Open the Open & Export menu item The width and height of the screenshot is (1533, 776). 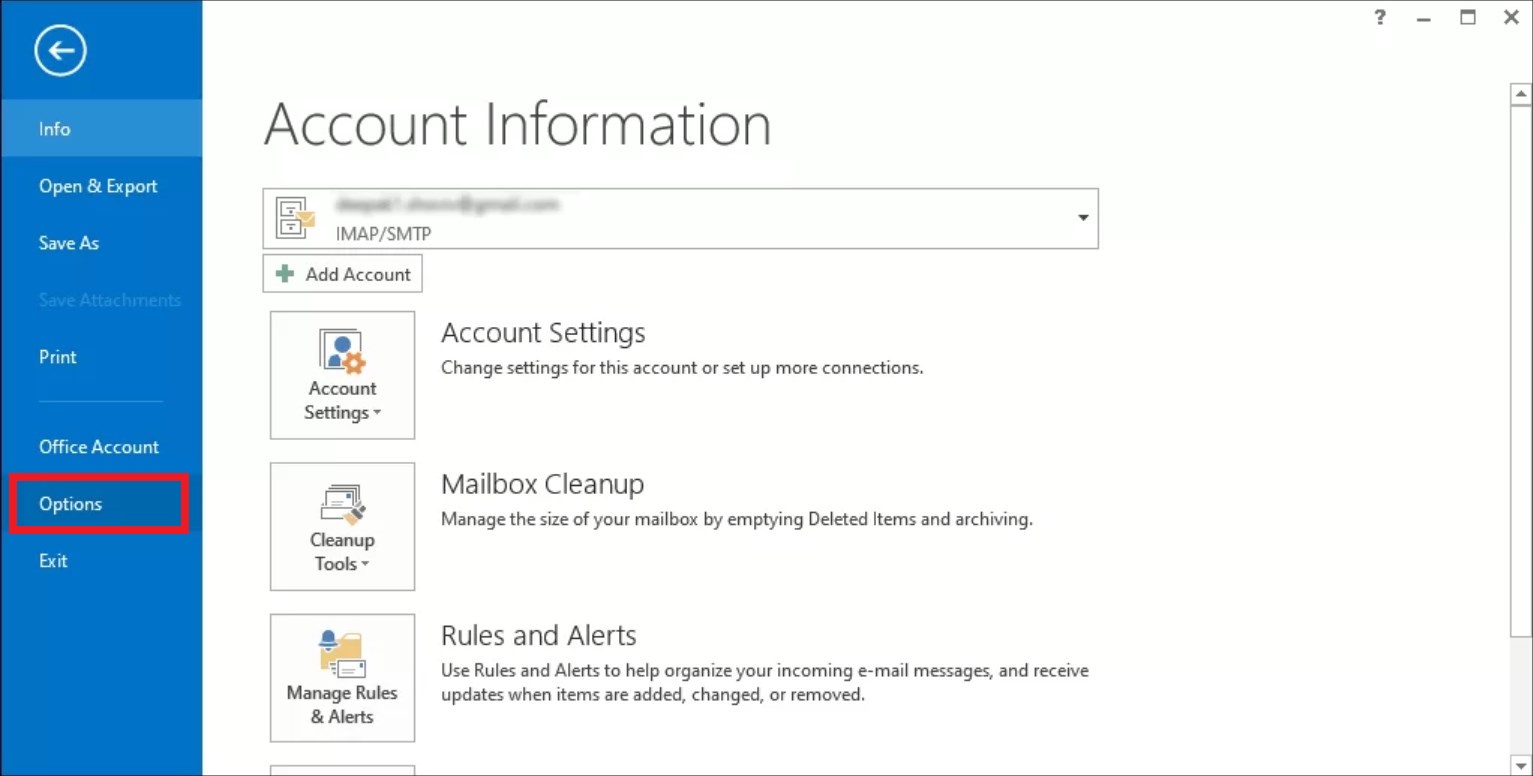(x=98, y=186)
